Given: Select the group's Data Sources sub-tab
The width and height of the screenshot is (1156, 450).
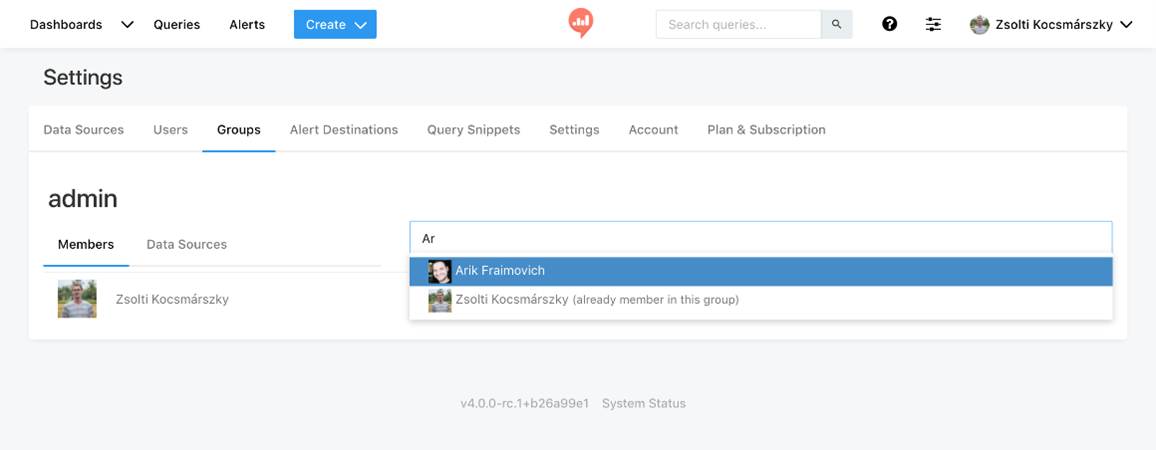Looking at the screenshot, I should point(187,244).
